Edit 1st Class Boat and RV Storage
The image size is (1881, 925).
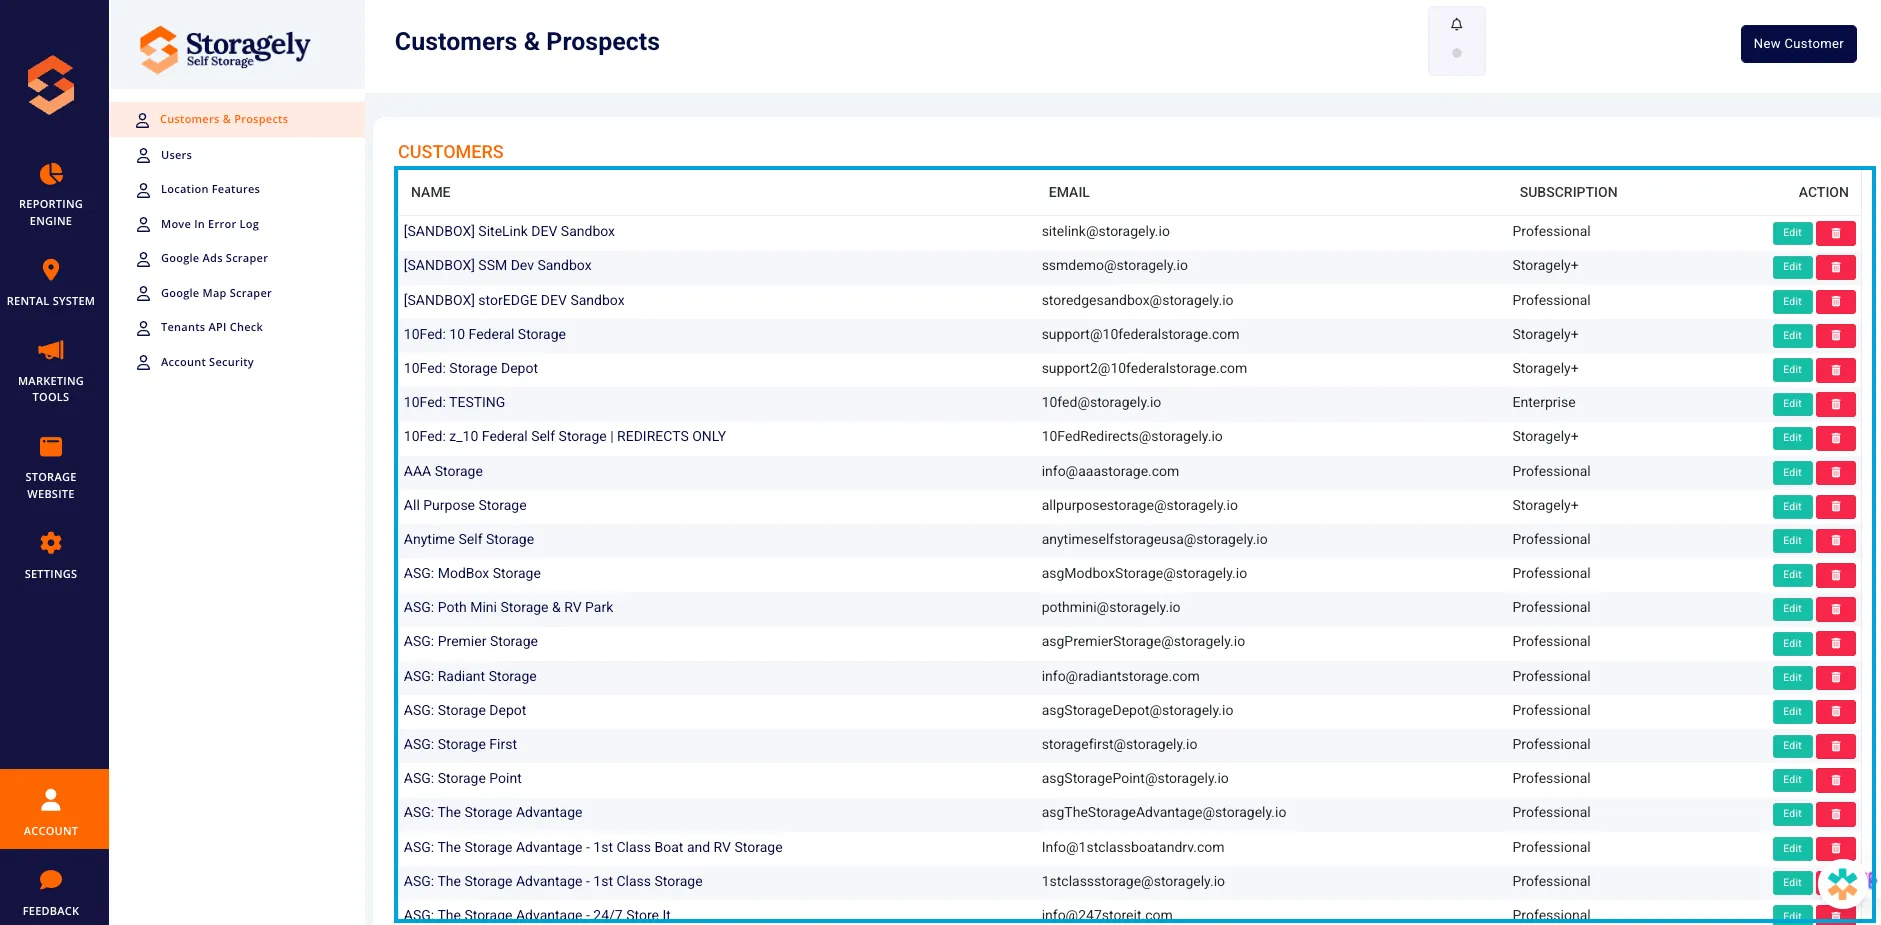click(x=1792, y=848)
